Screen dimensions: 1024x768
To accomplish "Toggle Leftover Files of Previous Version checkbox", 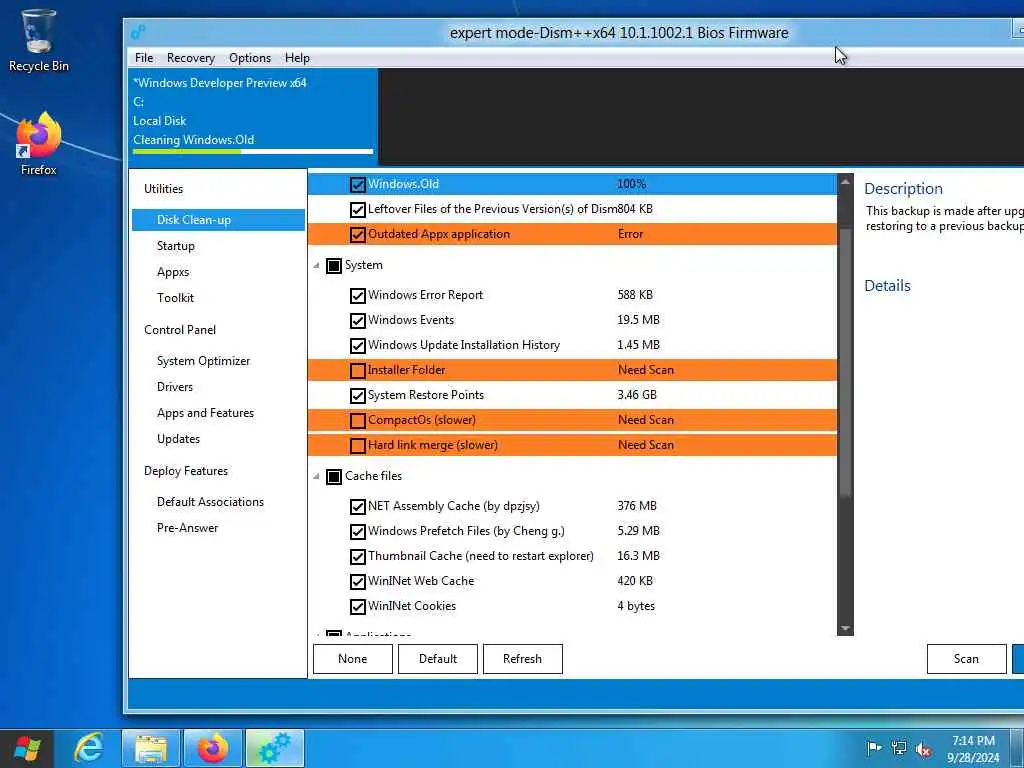I will coord(357,210).
